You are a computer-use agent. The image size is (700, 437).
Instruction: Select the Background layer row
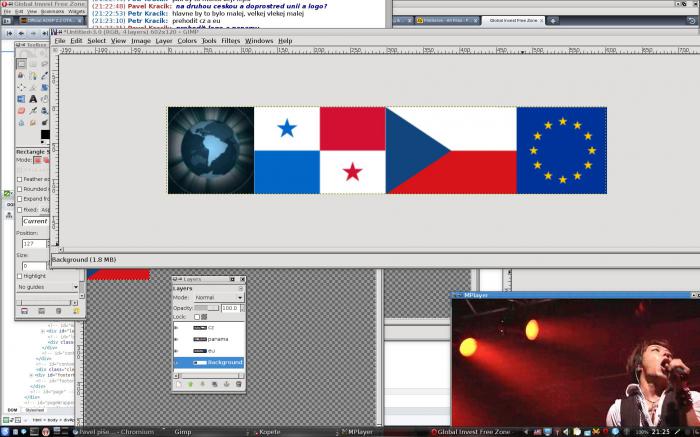[x=208, y=362]
